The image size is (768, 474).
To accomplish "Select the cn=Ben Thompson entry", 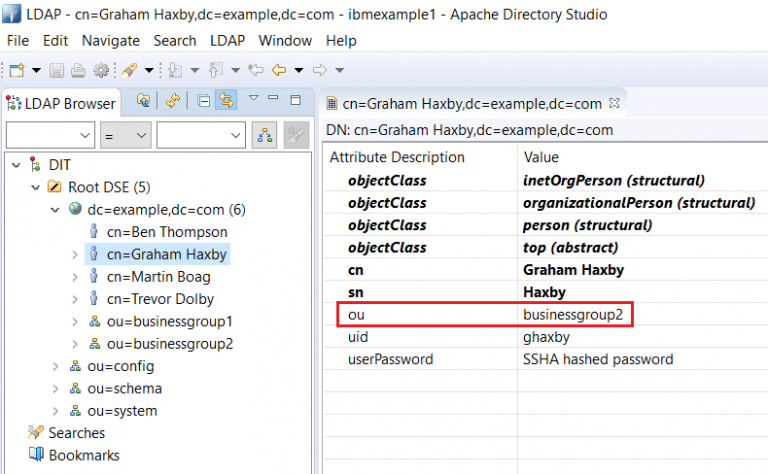I will pos(167,232).
